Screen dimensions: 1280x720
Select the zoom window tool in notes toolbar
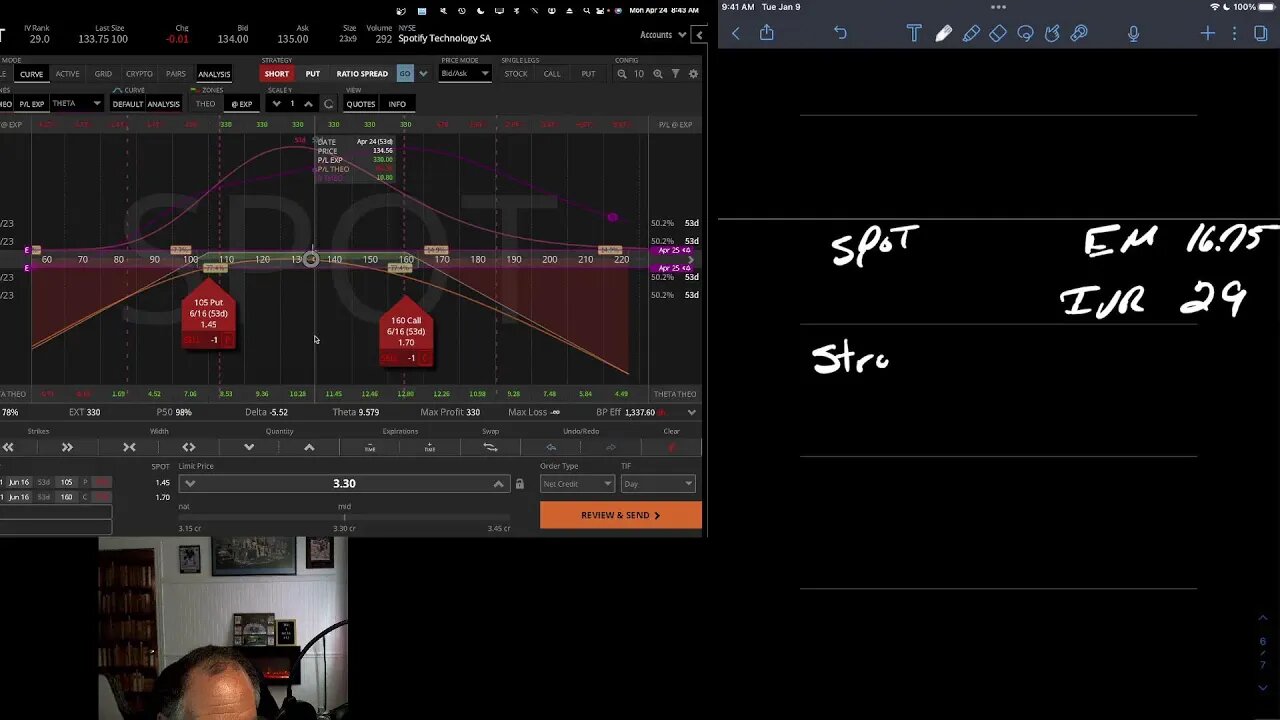pos(1079,33)
